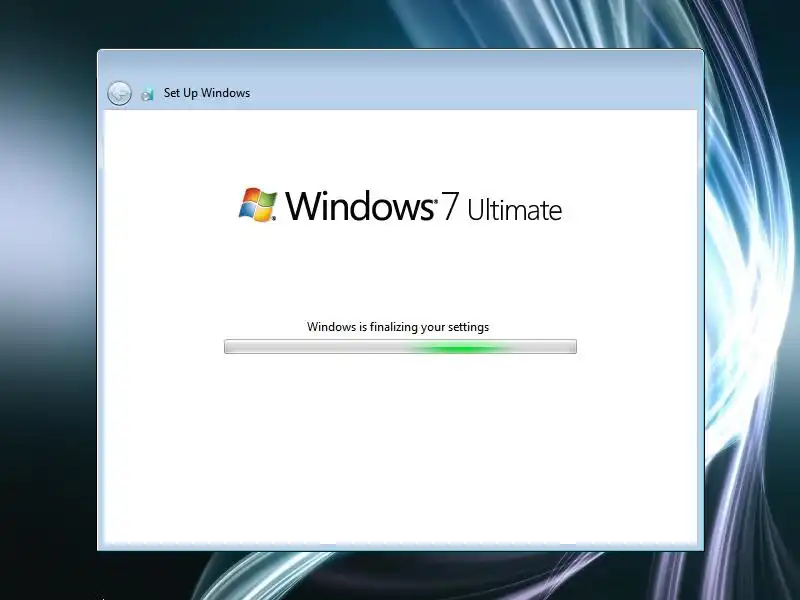Click the "Windows 7 Ultimate" wordmark

click(423, 206)
